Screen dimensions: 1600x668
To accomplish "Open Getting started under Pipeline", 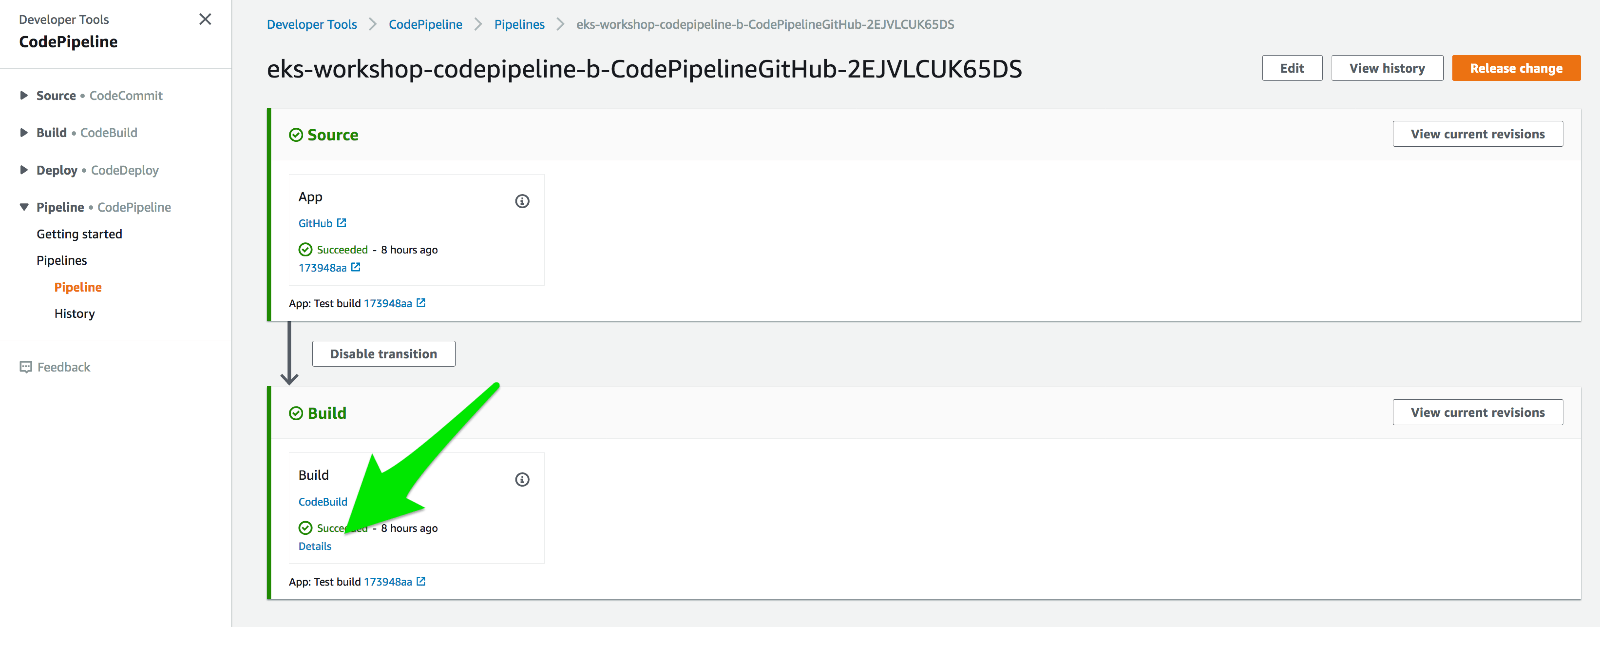I will pos(80,233).
